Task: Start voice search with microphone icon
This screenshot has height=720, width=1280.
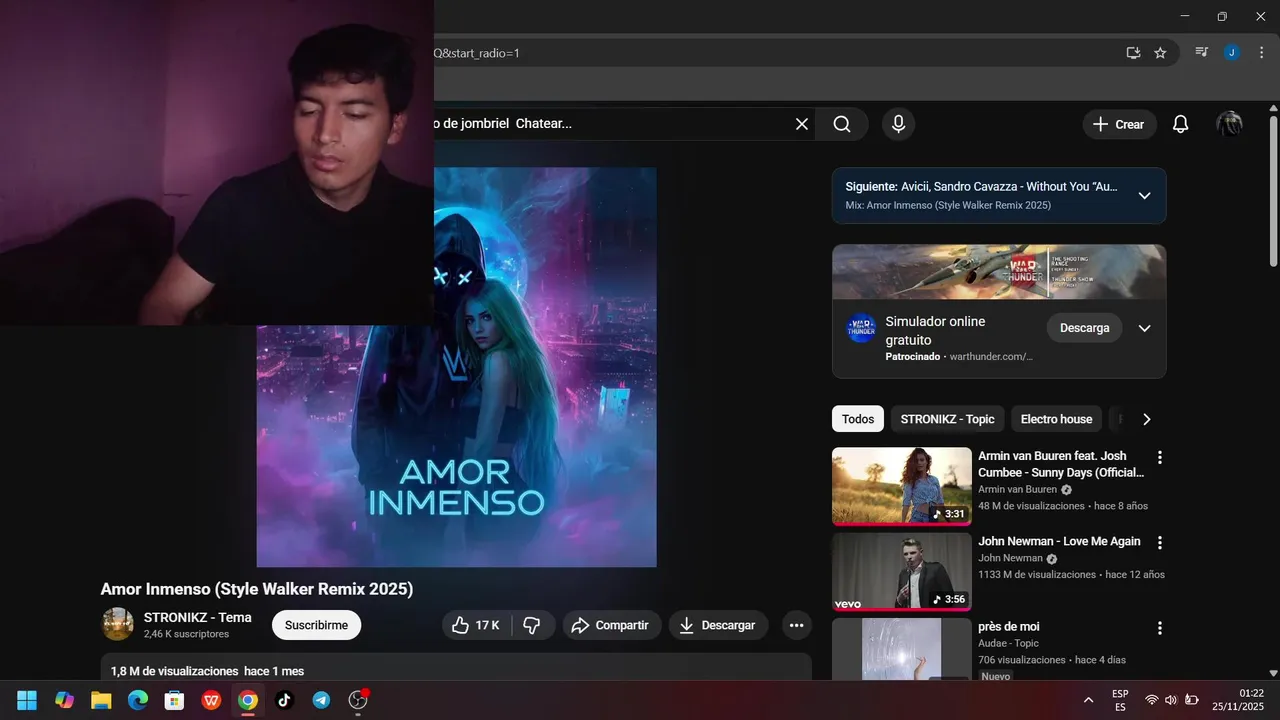Action: point(898,124)
